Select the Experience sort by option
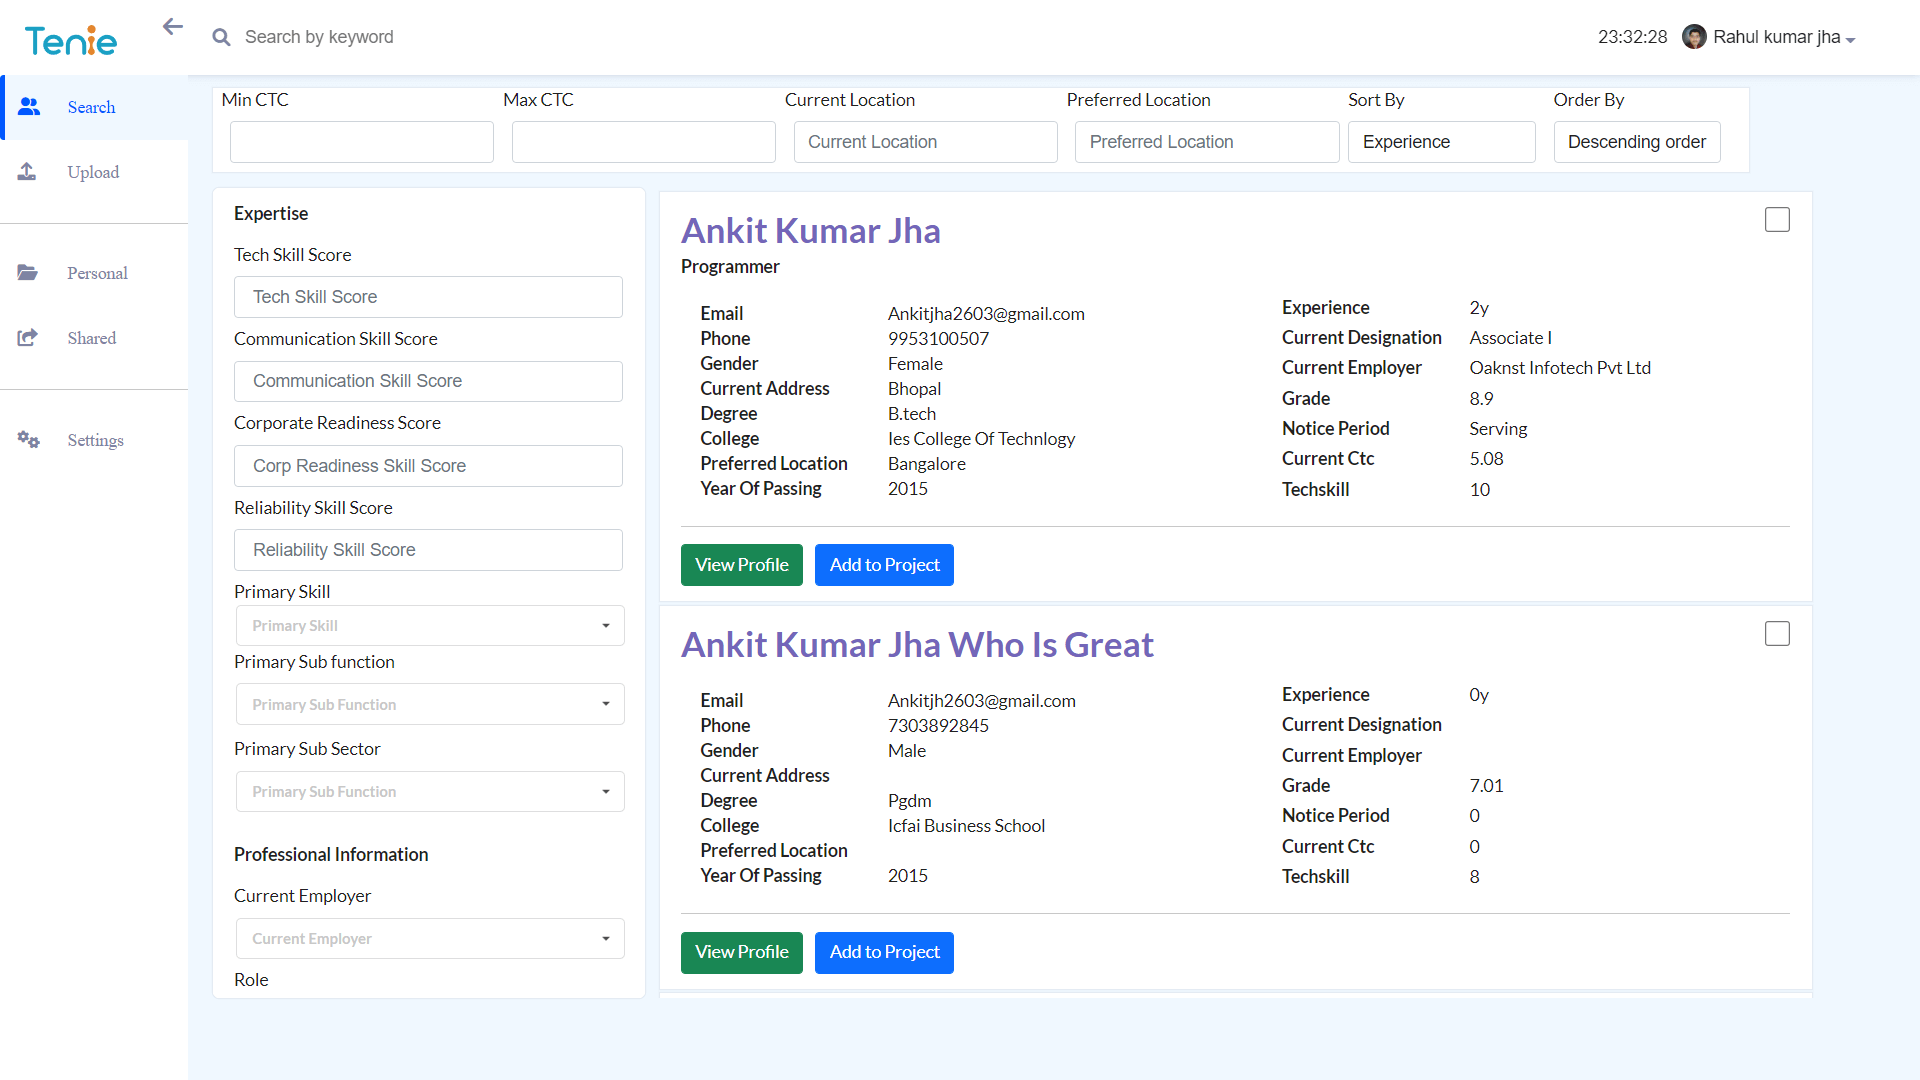 tap(1439, 141)
